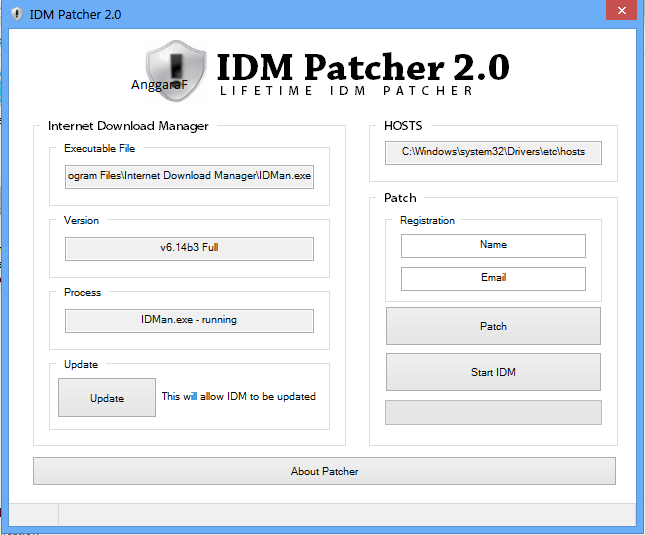
Task: Click the HOSTS file path button
Action: (x=493, y=153)
